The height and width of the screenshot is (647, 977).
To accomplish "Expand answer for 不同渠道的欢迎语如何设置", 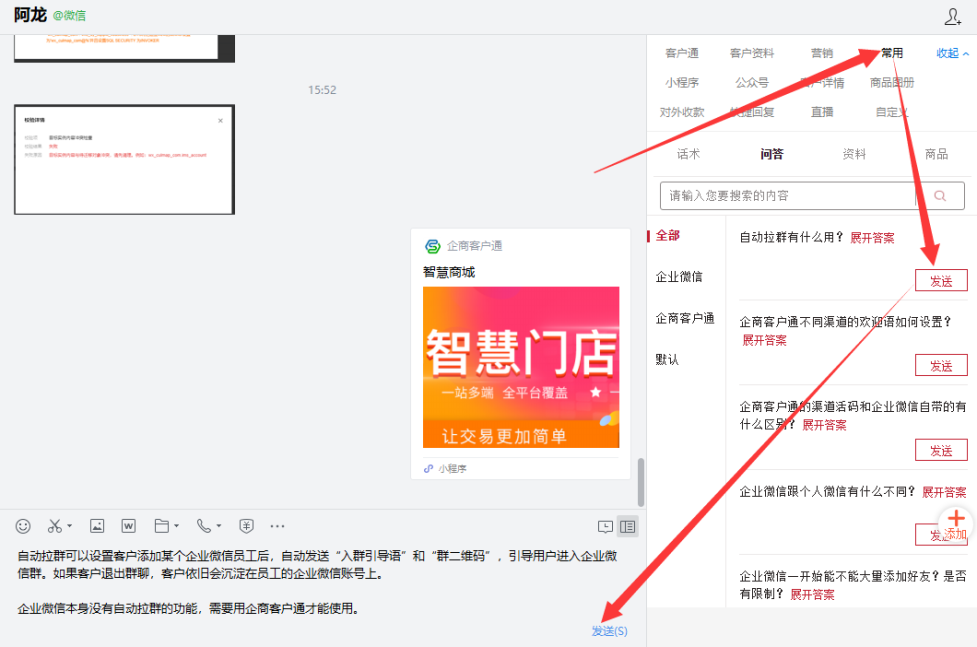I will point(764,340).
